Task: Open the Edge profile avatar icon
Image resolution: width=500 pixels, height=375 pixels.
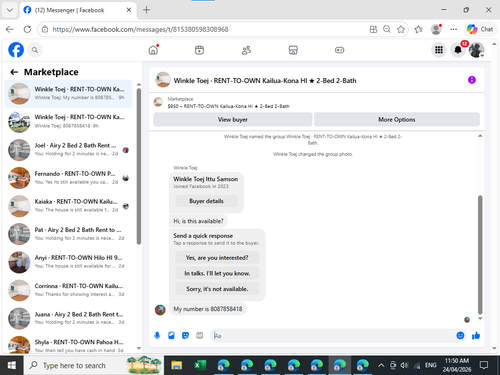Action: pos(436,29)
